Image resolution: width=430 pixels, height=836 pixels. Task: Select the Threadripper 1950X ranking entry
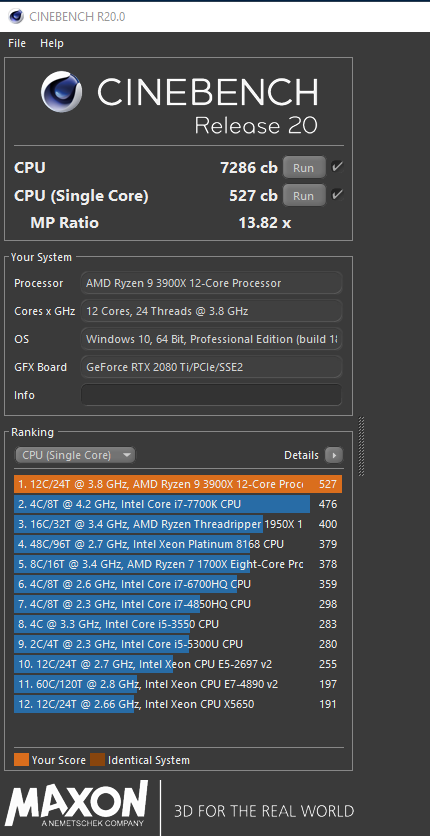click(x=178, y=524)
